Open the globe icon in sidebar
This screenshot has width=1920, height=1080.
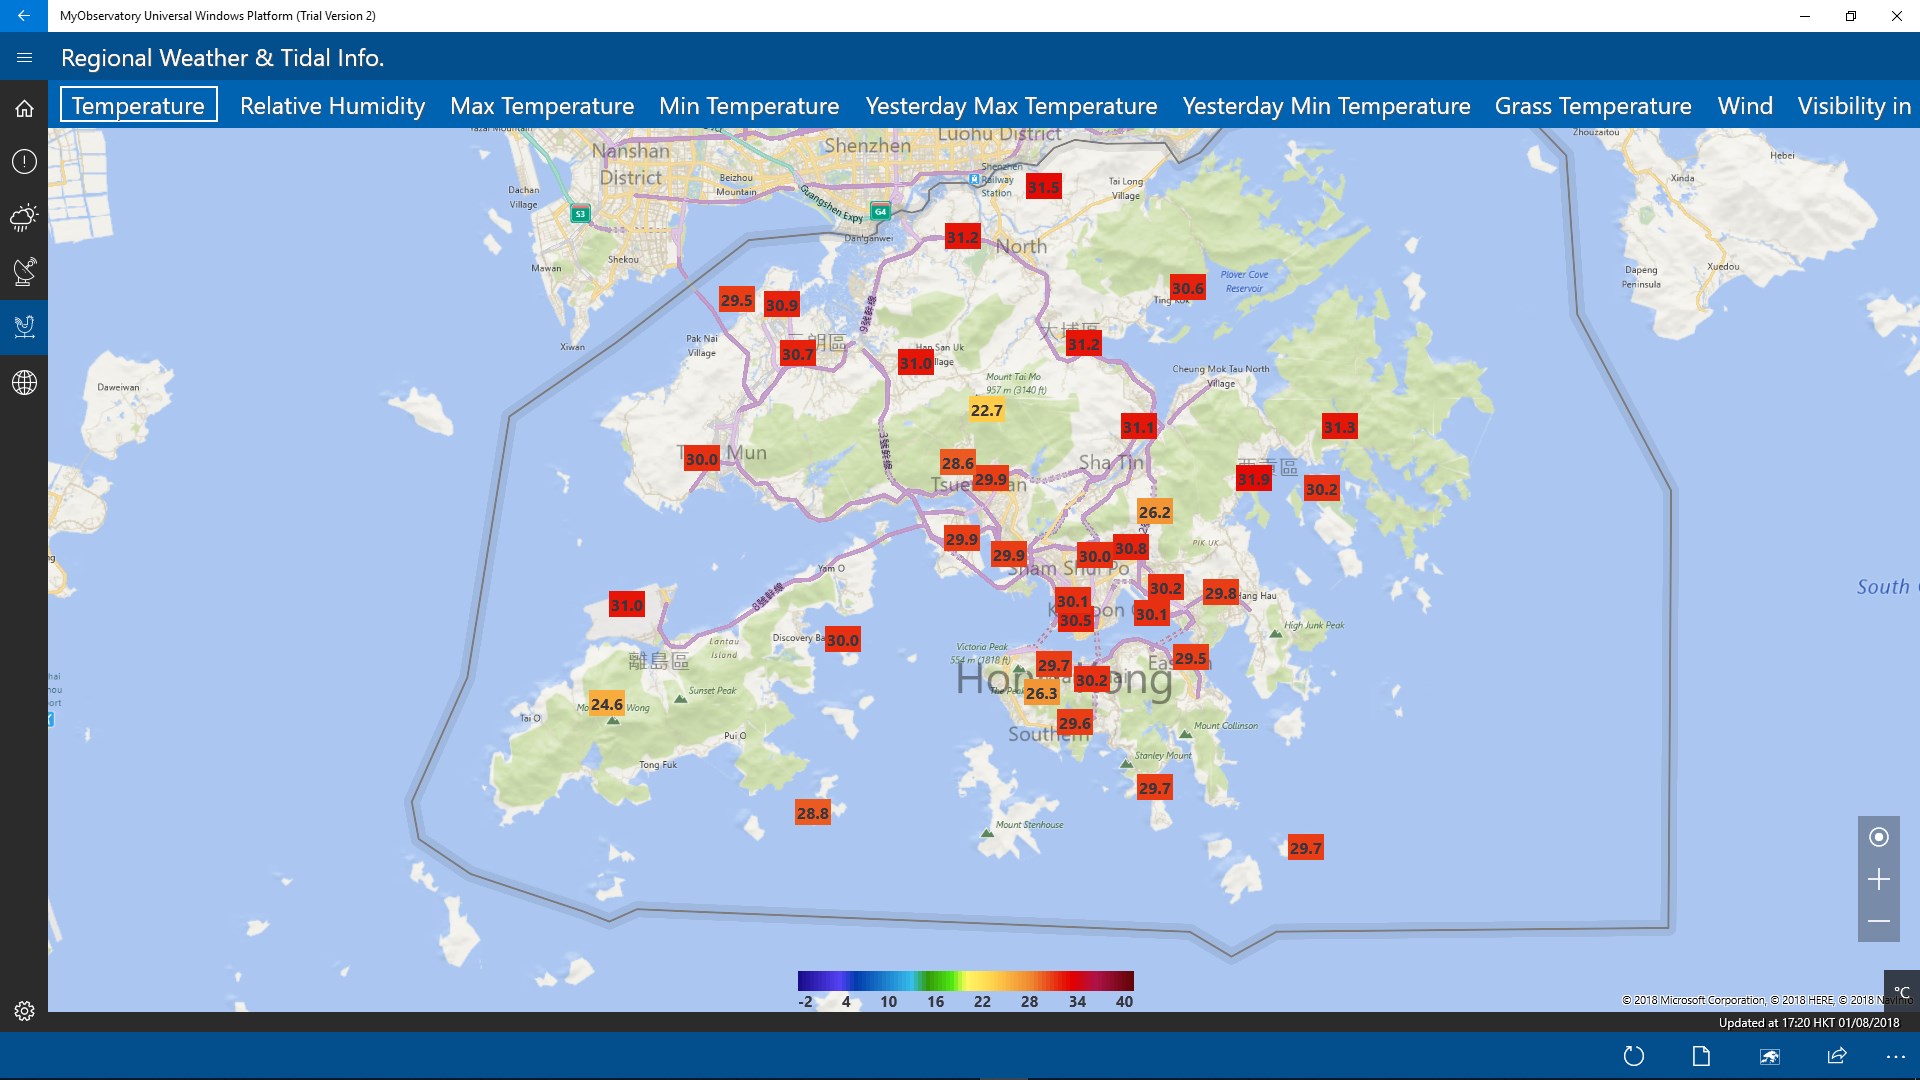point(24,382)
